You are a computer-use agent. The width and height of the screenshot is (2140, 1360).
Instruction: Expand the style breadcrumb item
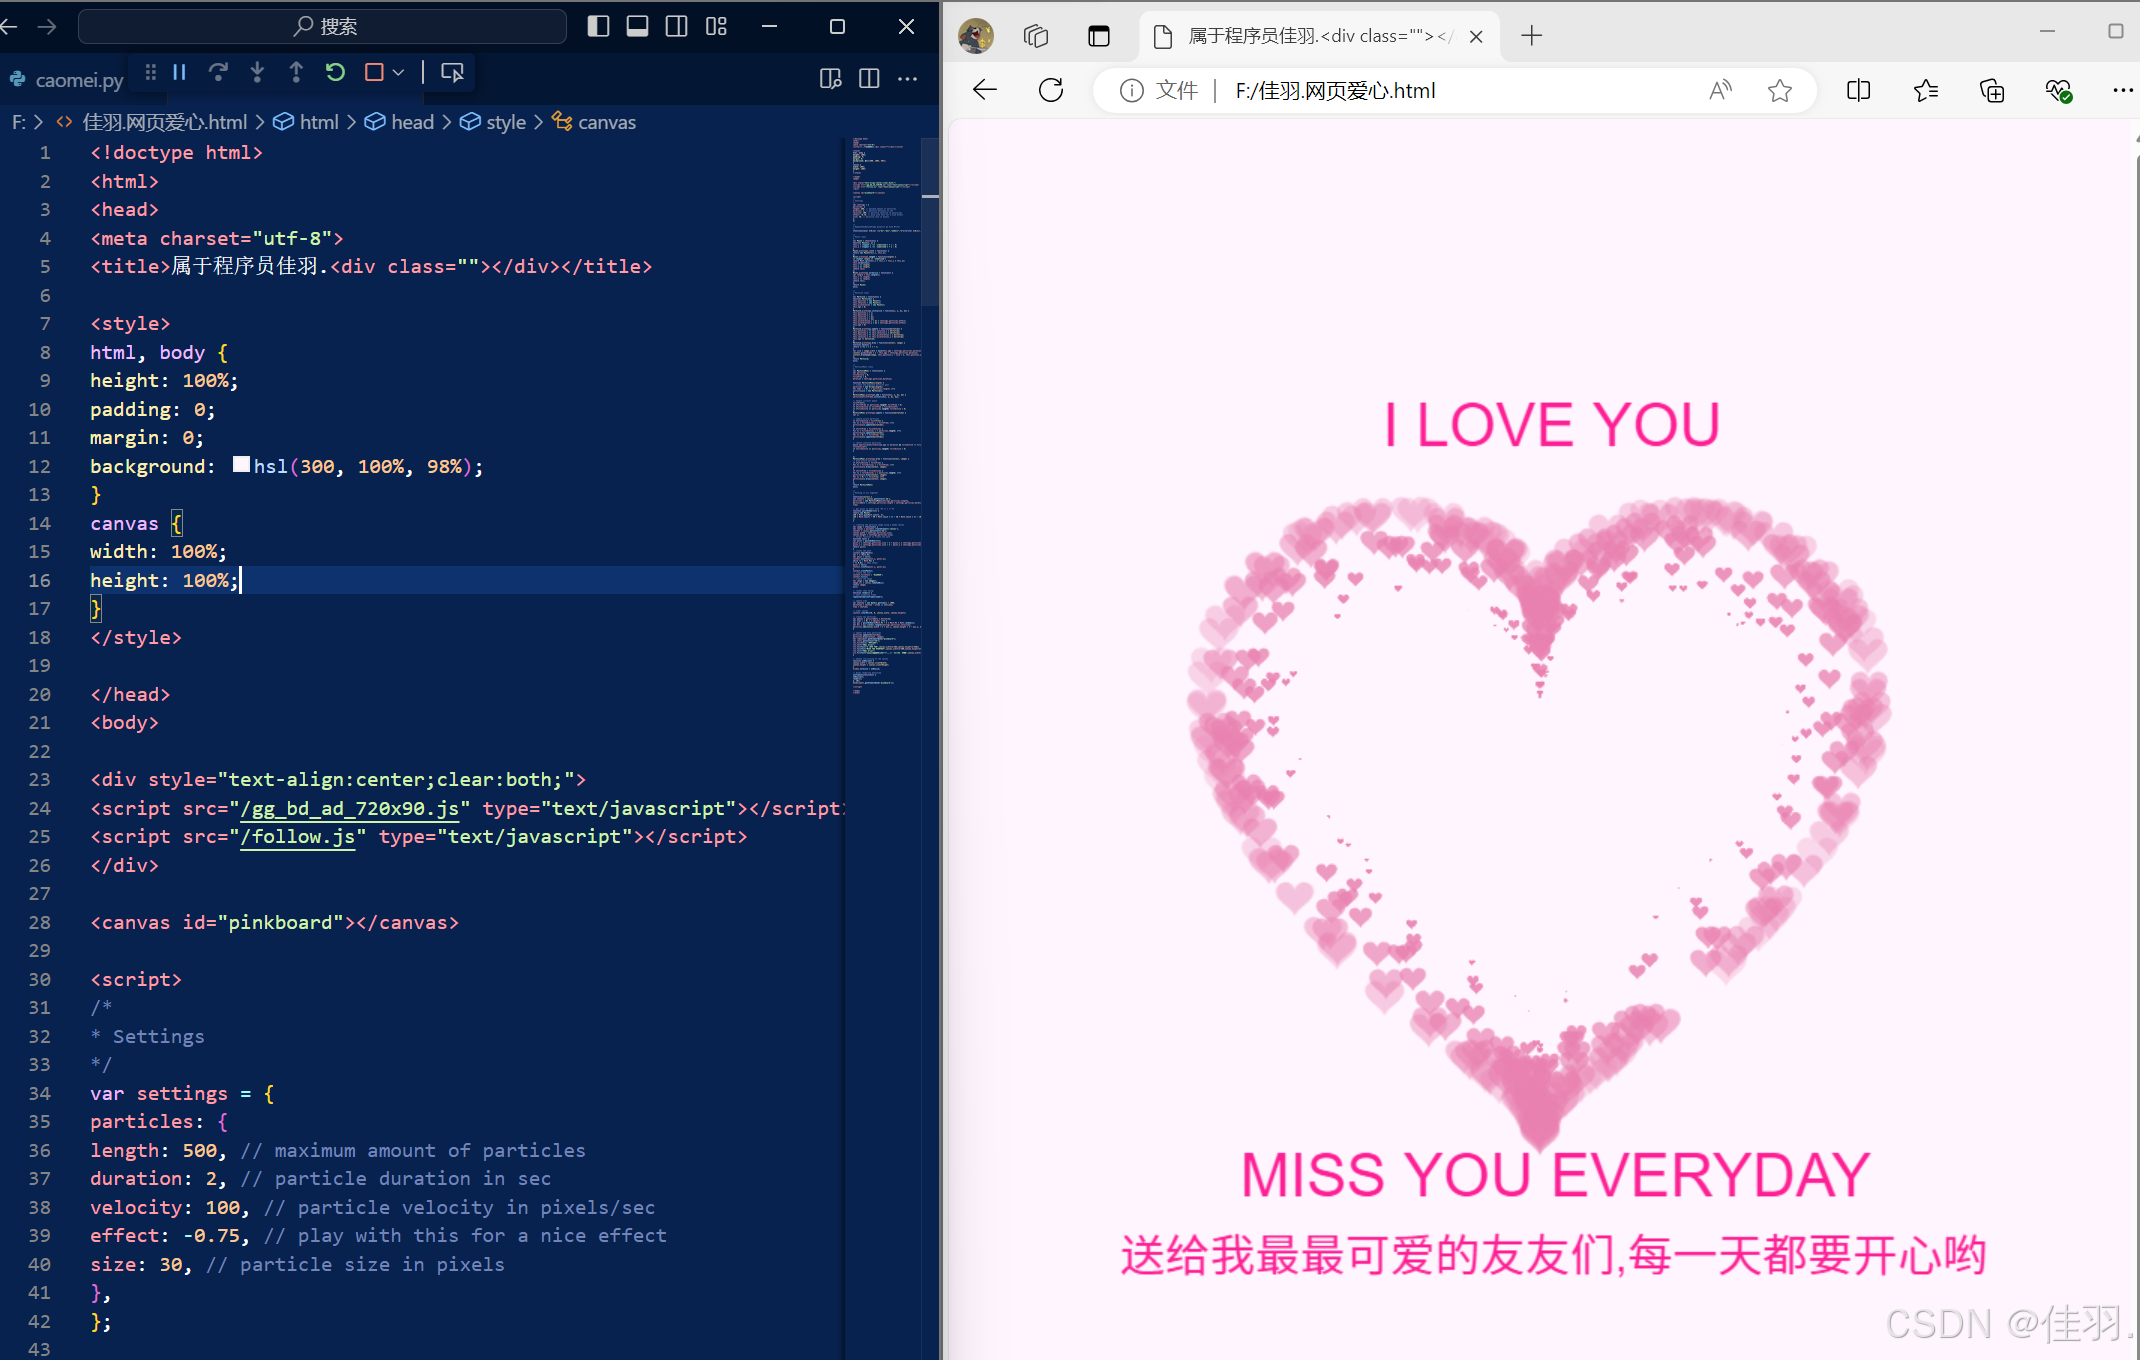(505, 122)
